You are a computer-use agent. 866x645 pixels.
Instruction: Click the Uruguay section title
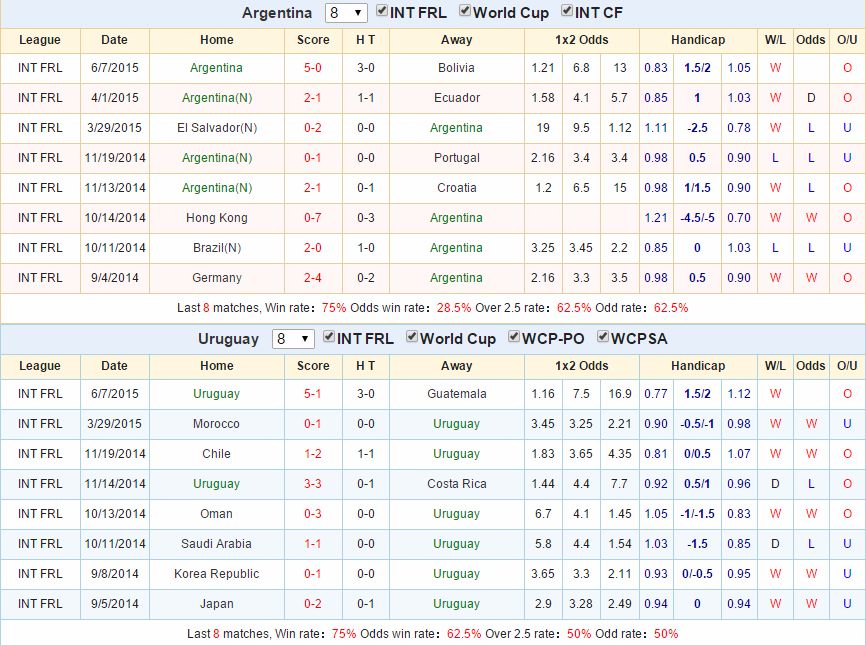pos(228,339)
